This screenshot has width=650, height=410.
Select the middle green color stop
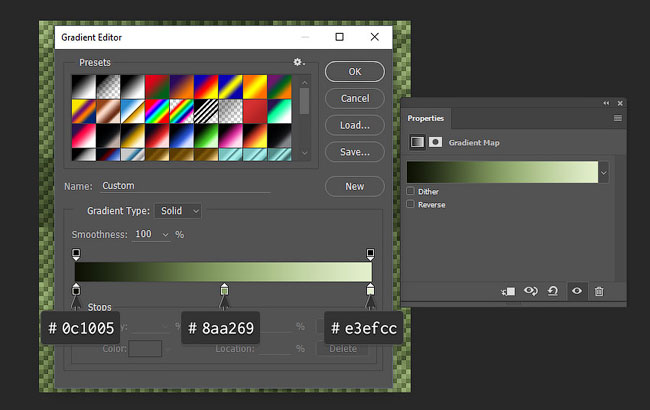(x=224, y=290)
